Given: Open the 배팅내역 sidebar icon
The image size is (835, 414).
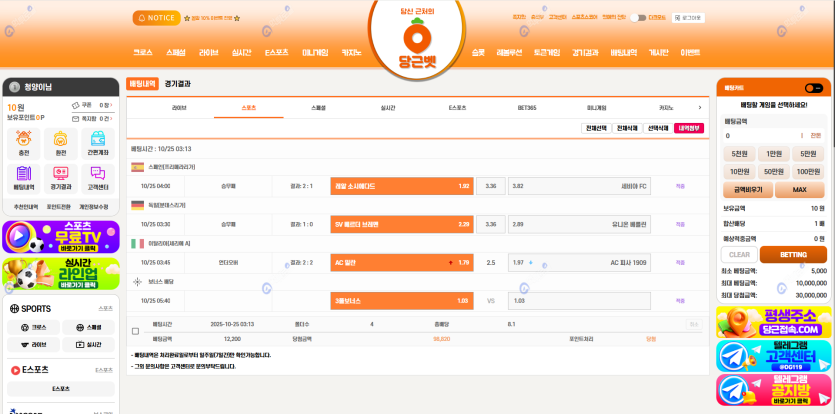Looking at the screenshot, I should [23, 178].
